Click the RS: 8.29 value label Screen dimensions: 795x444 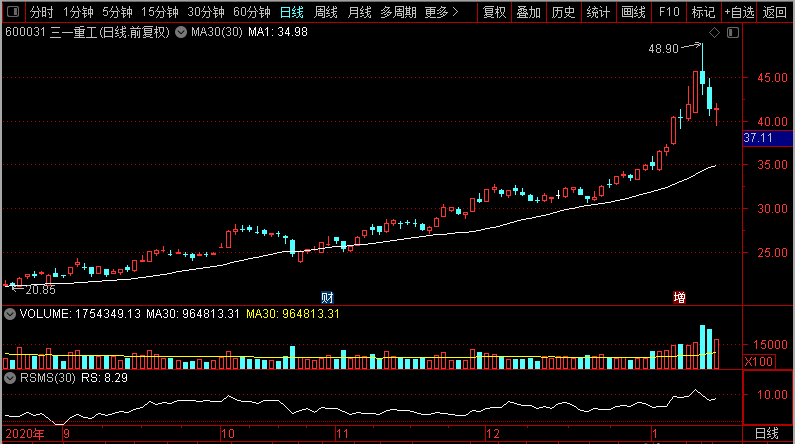pyautogui.click(x=104, y=378)
